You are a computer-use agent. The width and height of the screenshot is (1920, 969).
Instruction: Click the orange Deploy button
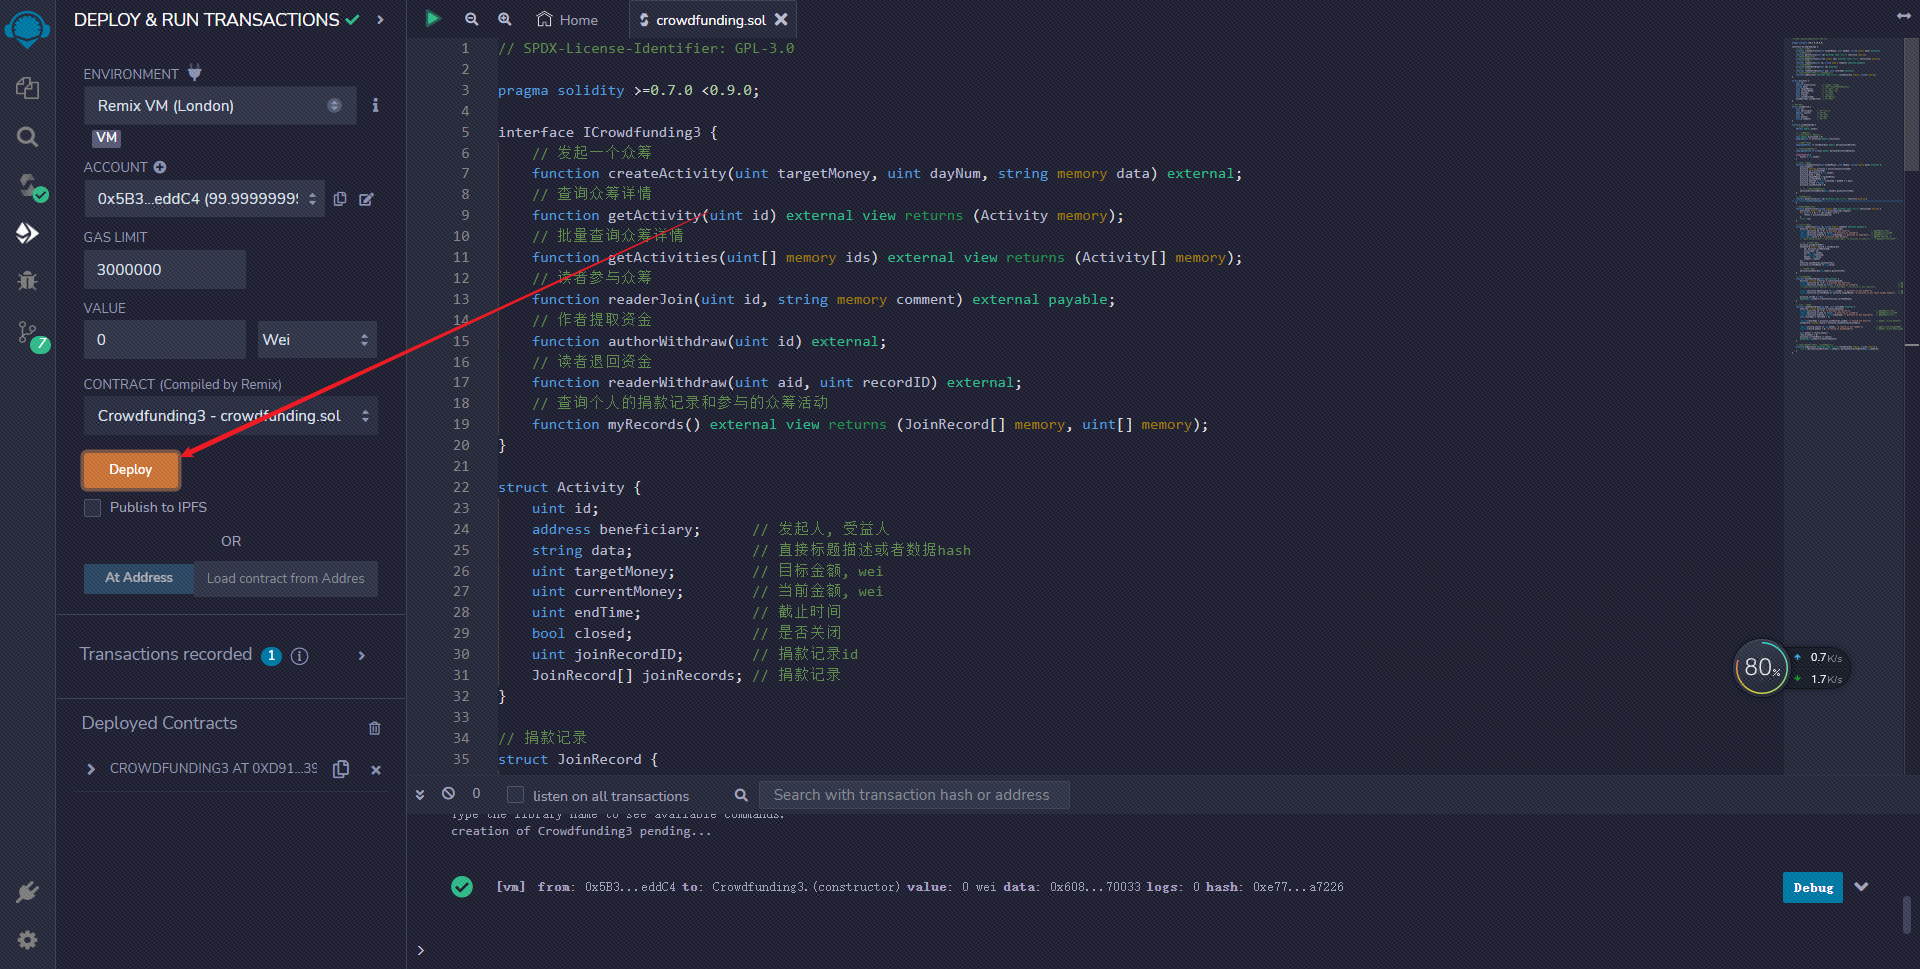131,470
